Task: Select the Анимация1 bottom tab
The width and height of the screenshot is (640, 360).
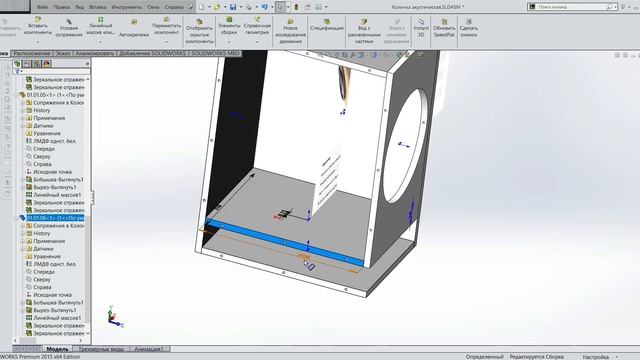Action: [x=149, y=349]
